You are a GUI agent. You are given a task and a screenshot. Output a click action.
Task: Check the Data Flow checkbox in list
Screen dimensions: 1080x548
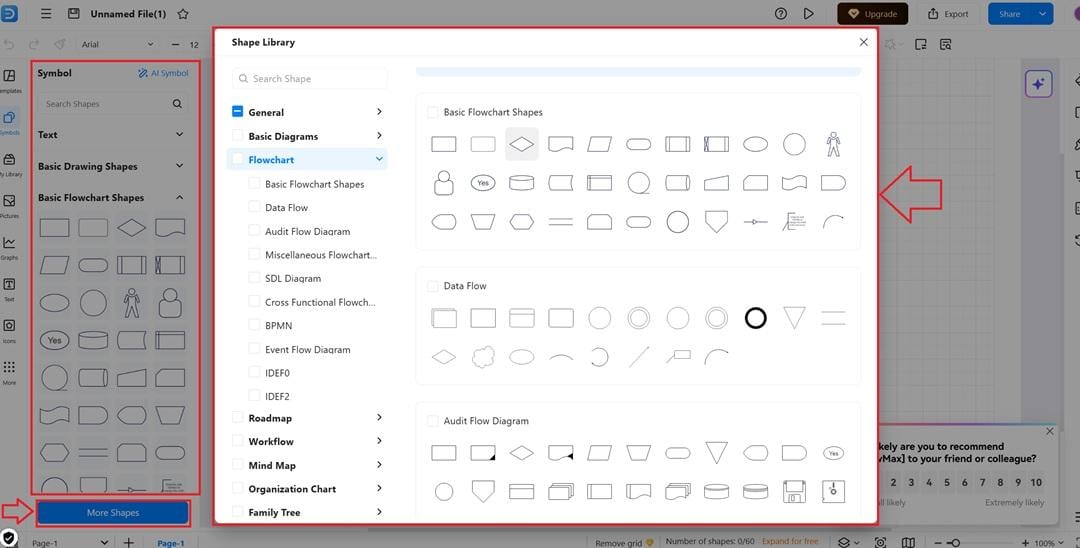click(x=255, y=207)
